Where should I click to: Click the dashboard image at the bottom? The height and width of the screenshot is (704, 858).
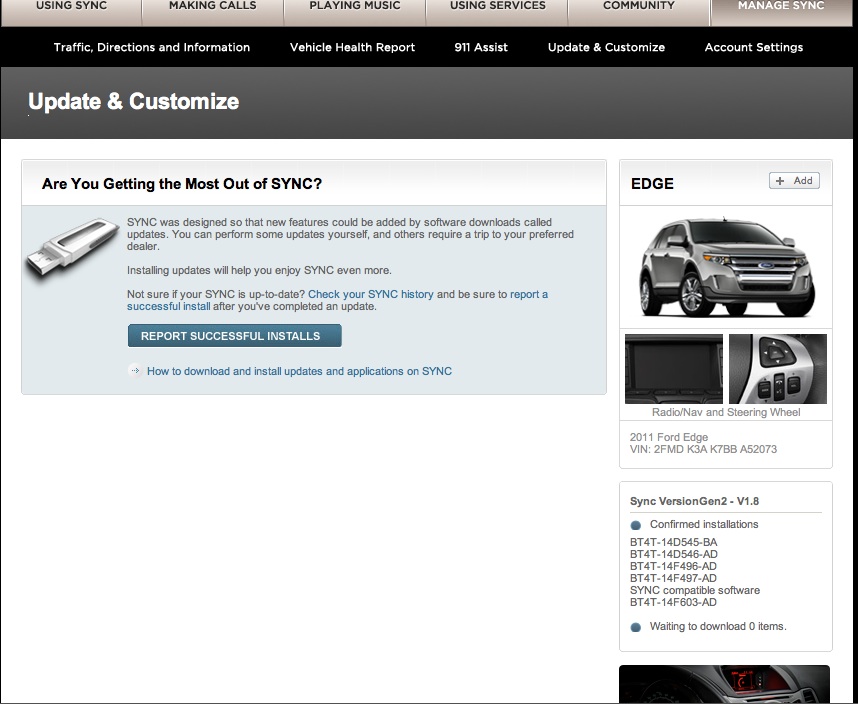coord(724,684)
